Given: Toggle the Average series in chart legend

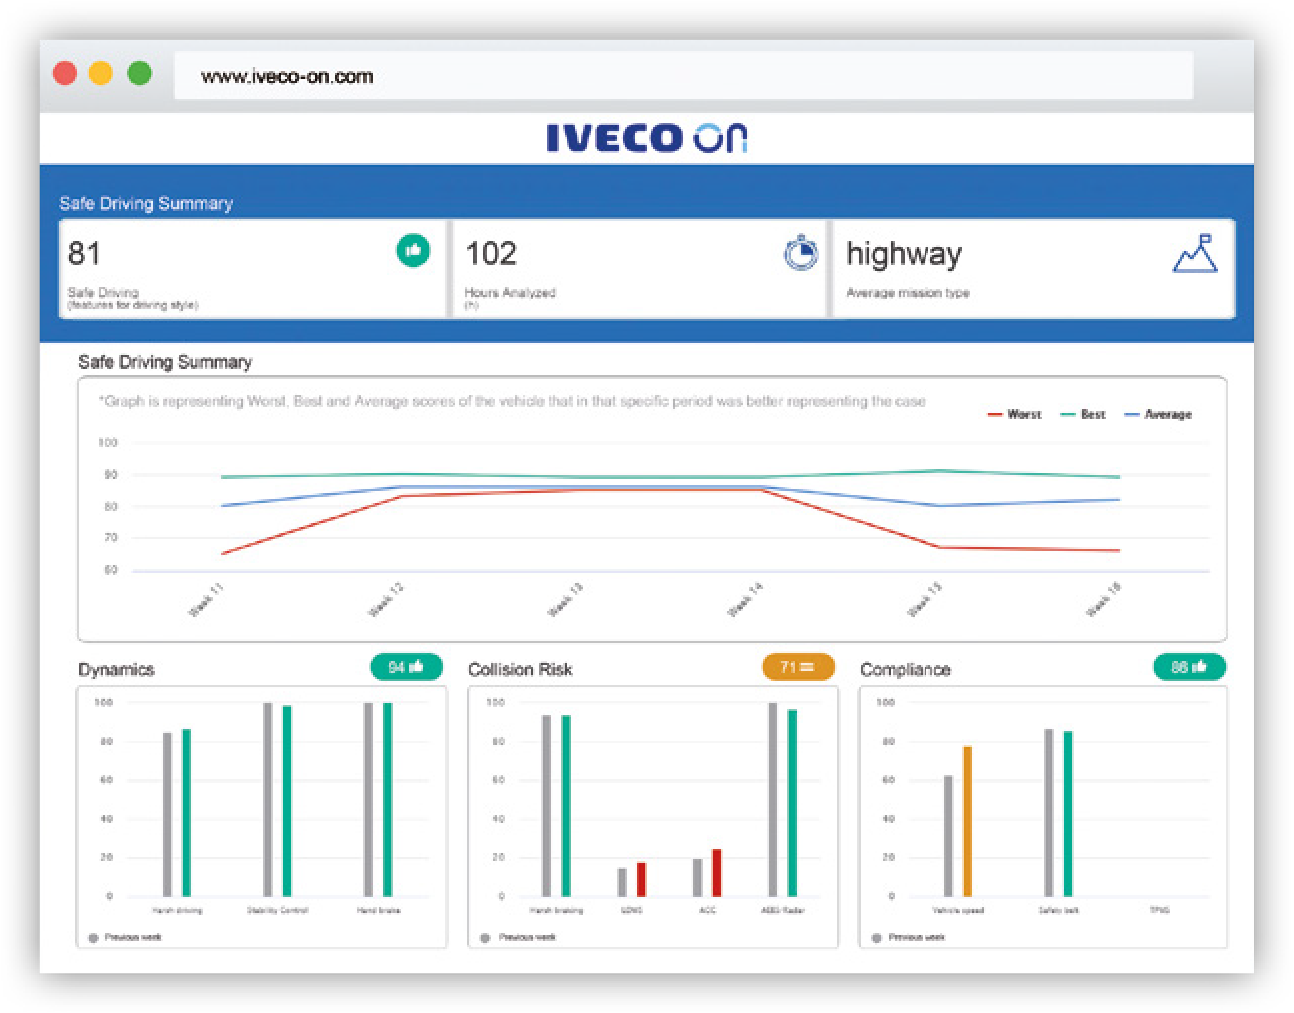Looking at the screenshot, I should point(1159,414).
